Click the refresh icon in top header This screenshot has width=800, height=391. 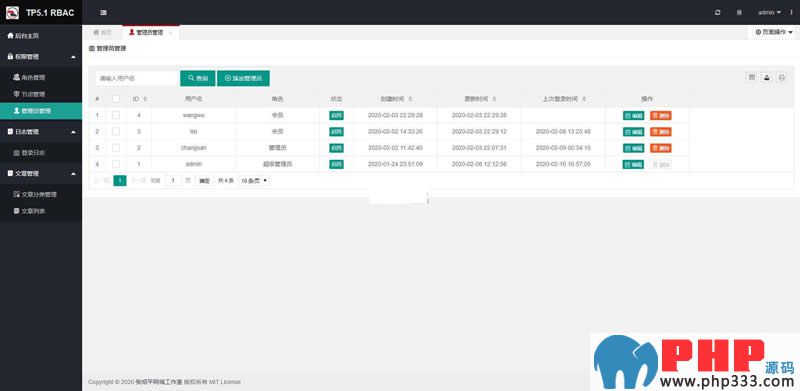[x=718, y=12]
